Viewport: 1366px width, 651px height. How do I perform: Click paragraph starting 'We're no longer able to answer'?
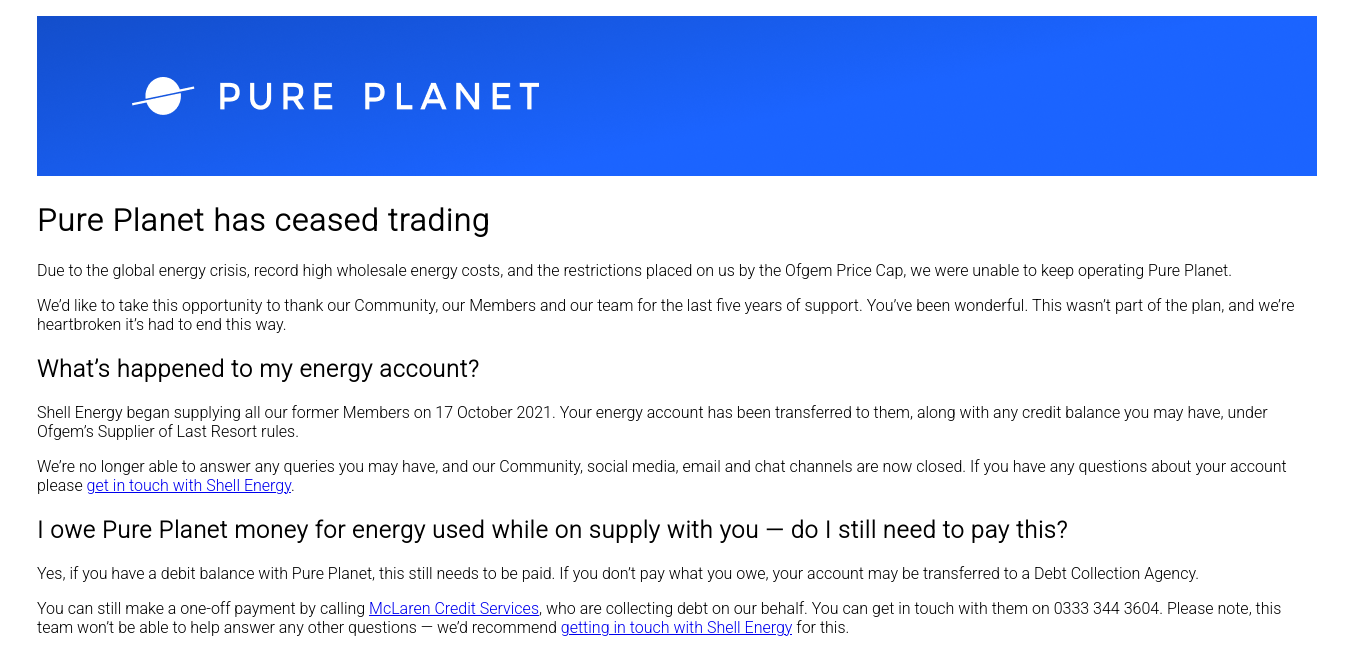click(662, 476)
